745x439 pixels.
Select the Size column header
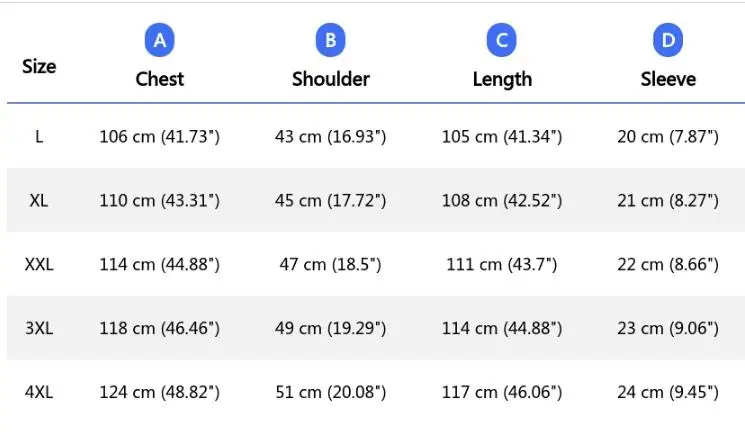pyautogui.click(x=39, y=67)
